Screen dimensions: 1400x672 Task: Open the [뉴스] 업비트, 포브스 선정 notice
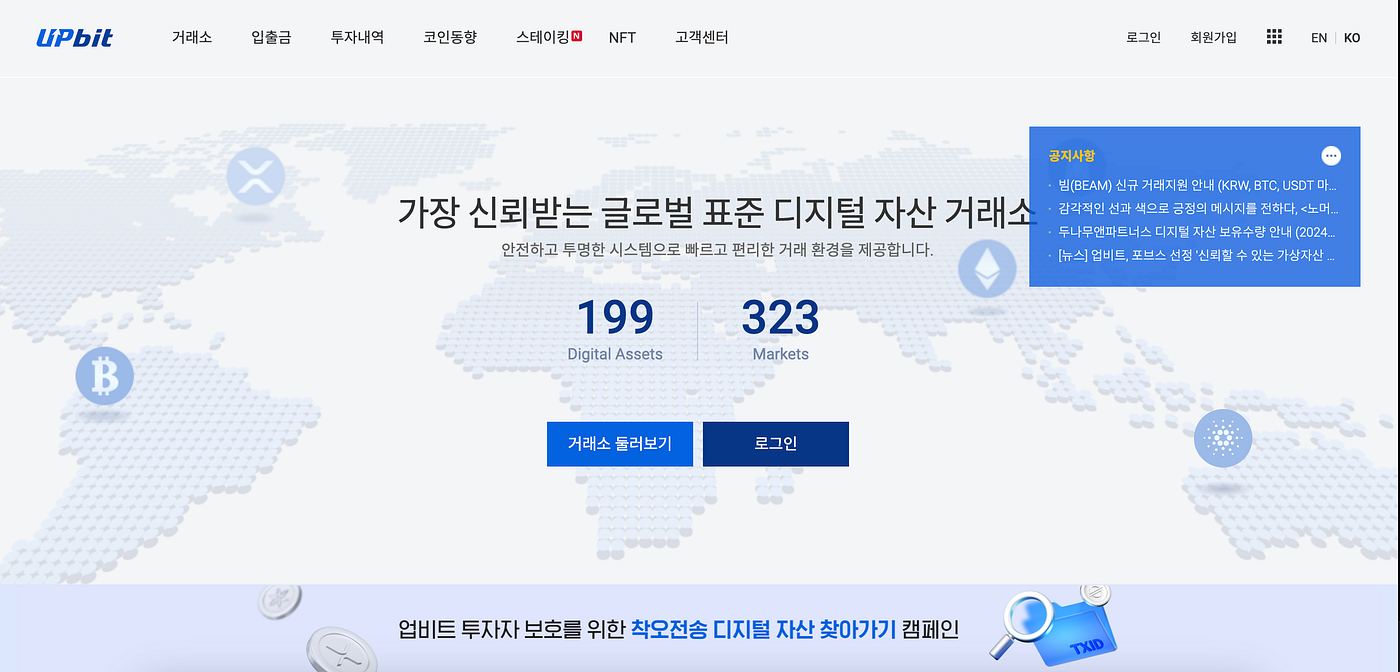click(1197, 255)
